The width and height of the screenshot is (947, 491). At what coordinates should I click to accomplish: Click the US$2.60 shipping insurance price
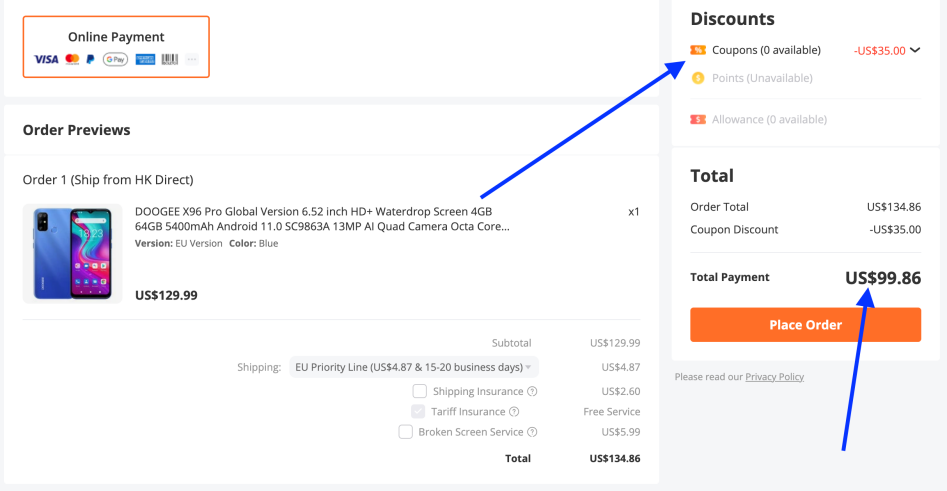[x=621, y=391]
